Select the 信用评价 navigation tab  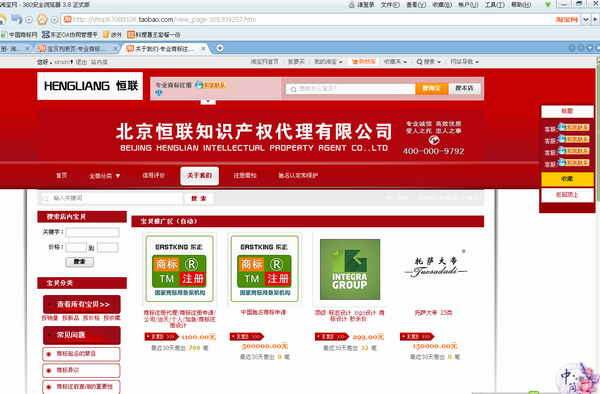(153, 175)
